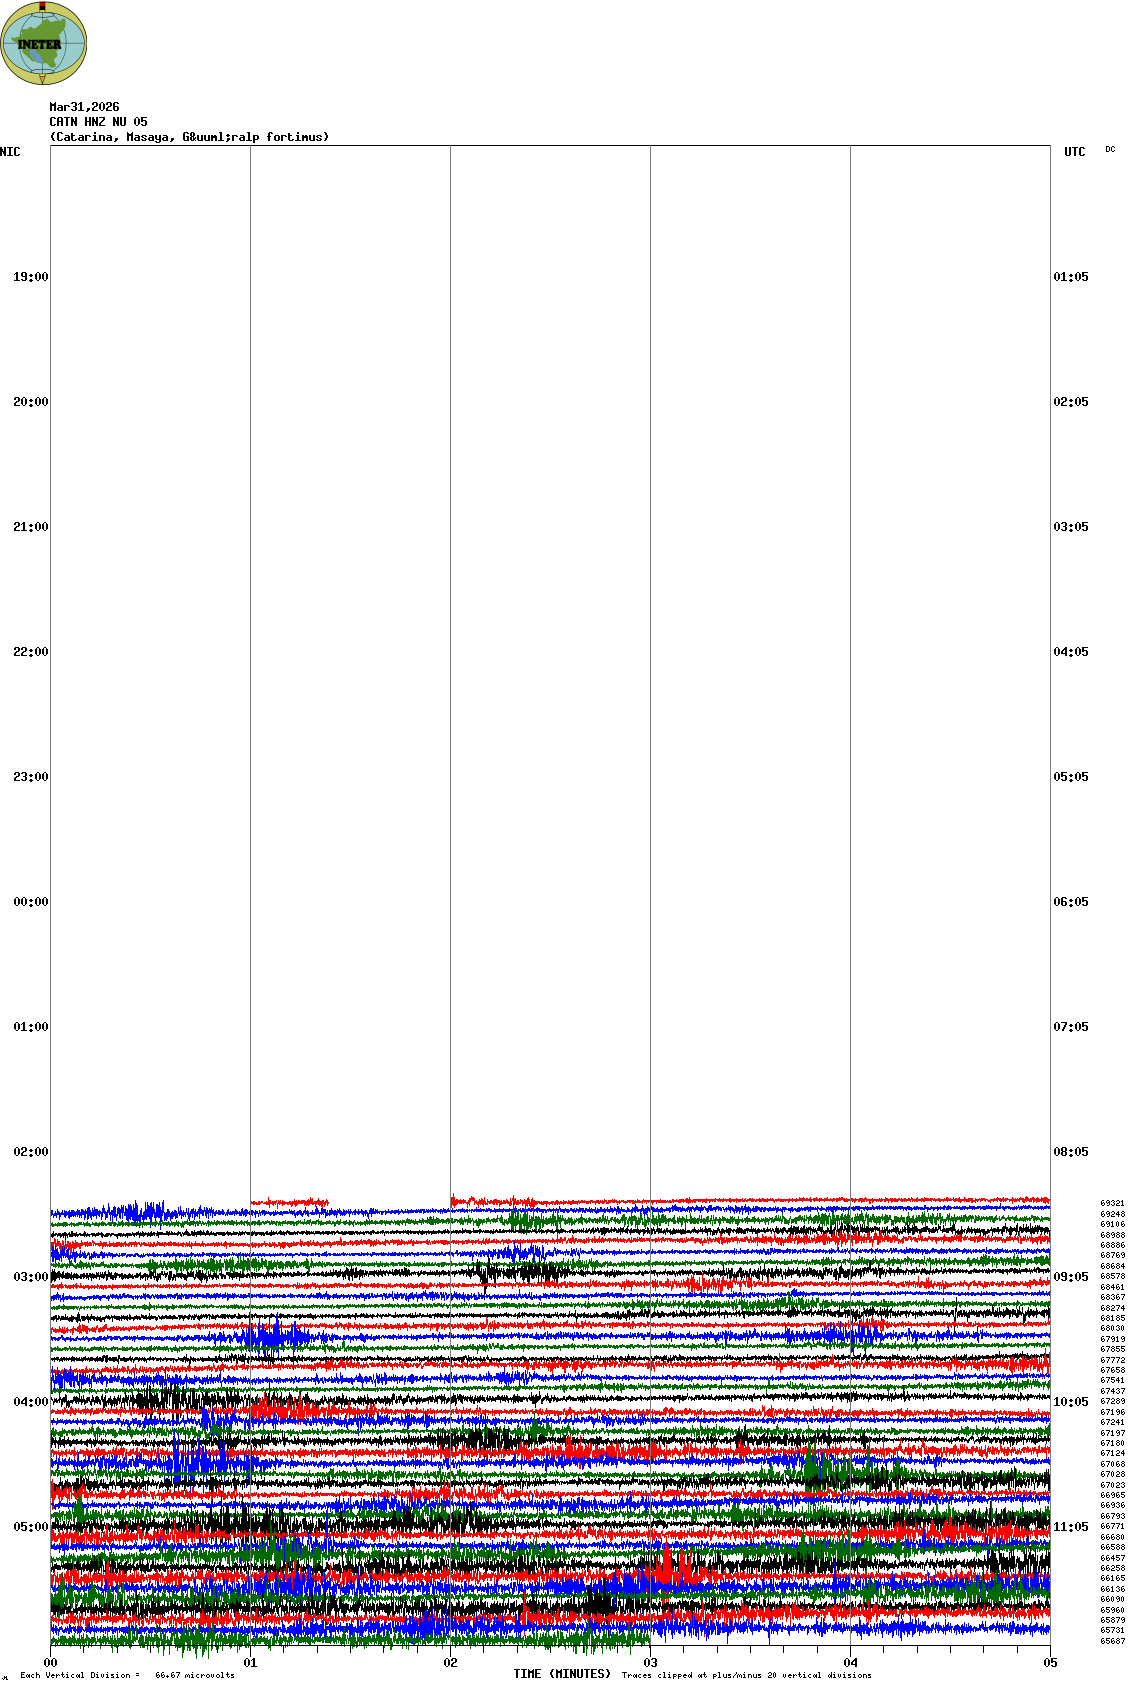1130x1689 pixels.
Task: Click the large red spike near minute 03
Action: pos(668,1562)
